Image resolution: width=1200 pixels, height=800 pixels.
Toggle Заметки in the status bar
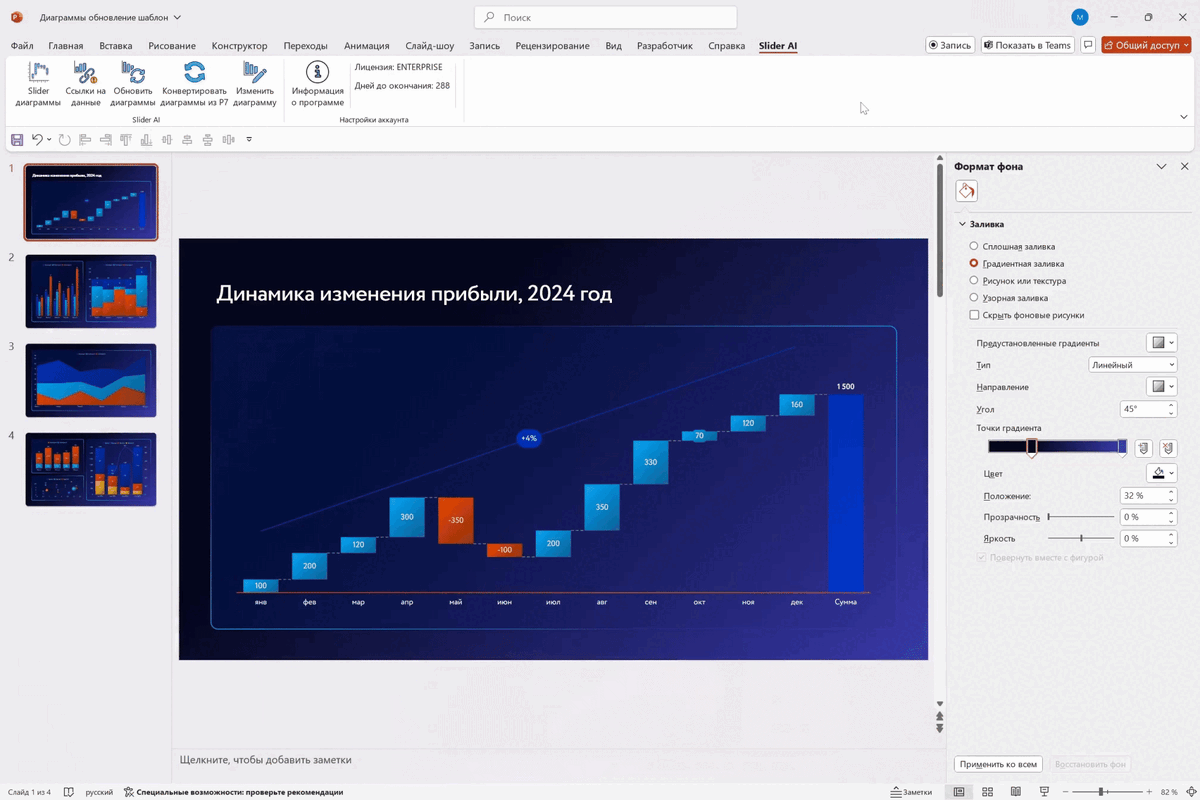911,792
